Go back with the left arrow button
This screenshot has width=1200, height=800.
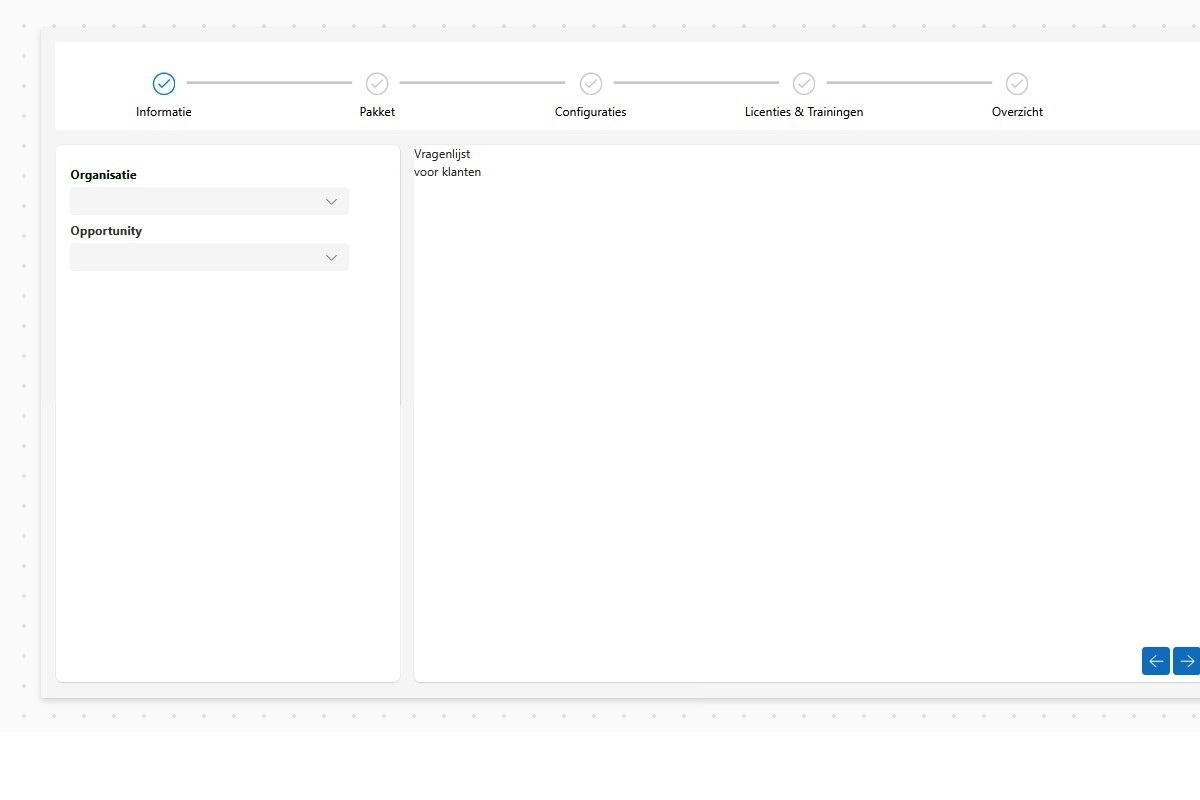click(1156, 661)
